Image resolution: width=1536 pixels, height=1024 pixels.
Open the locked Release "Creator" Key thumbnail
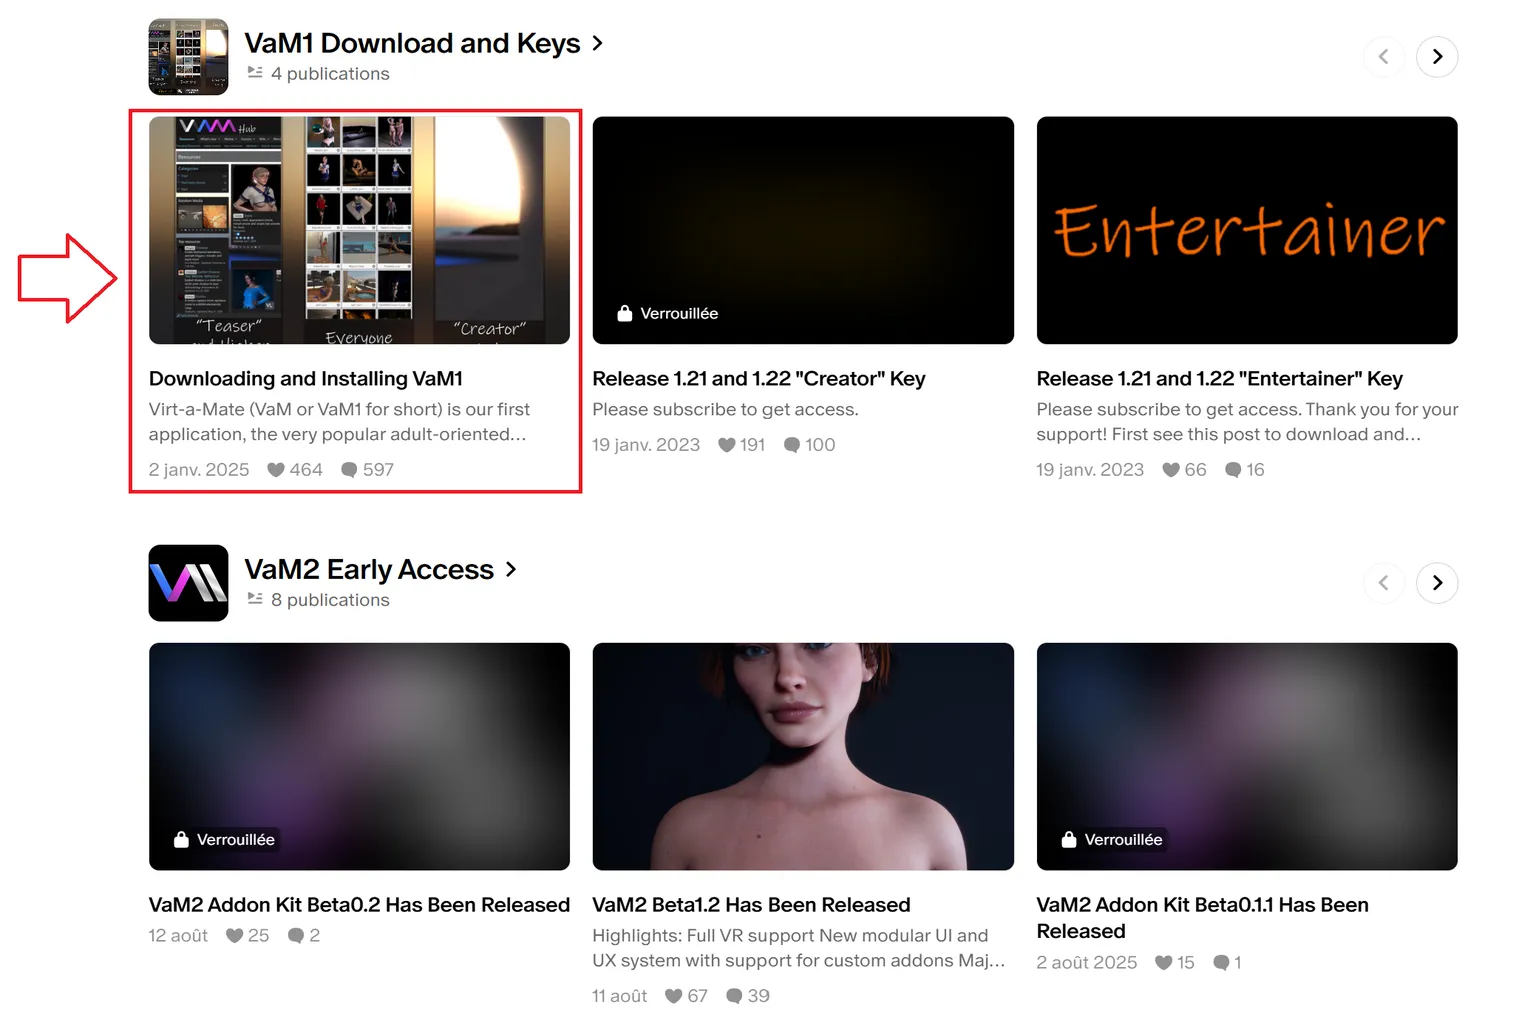(803, 230)
